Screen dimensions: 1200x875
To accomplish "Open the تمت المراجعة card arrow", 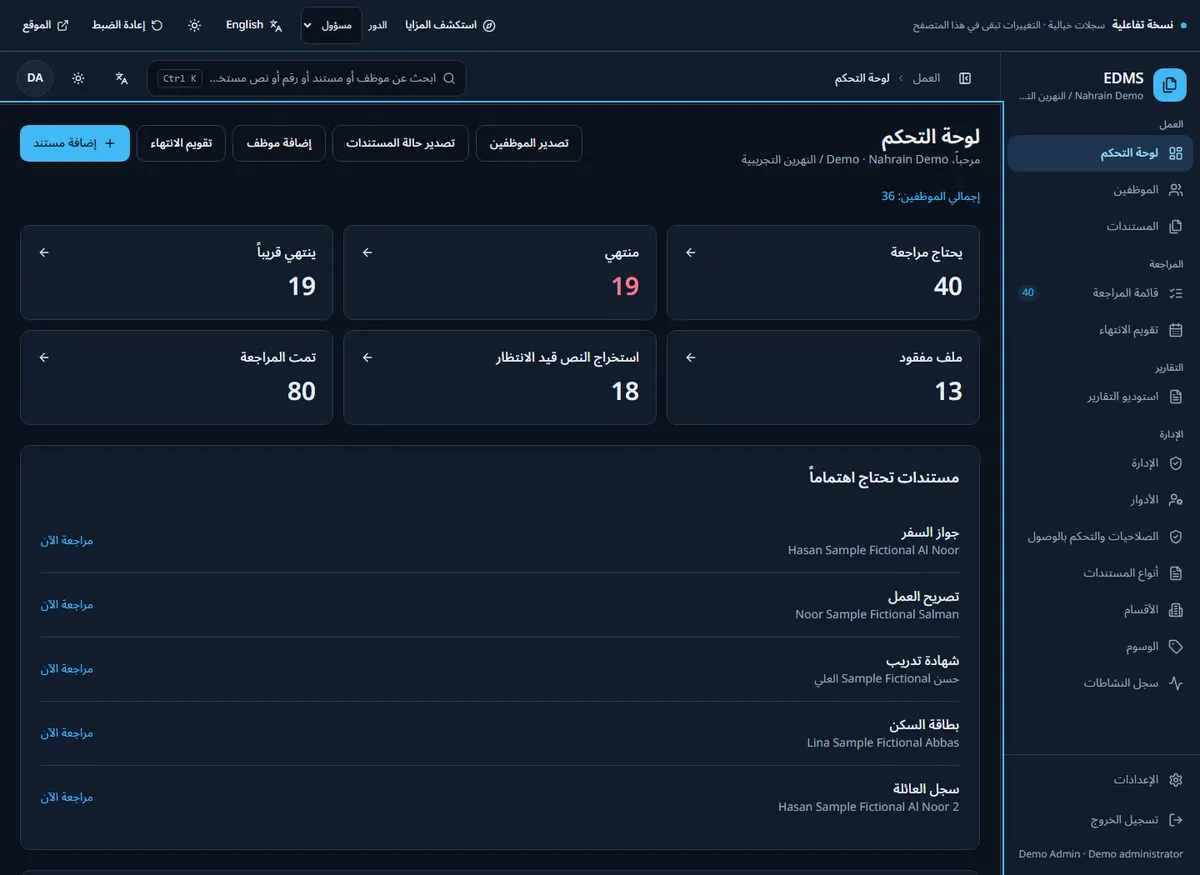I will 44,357.
